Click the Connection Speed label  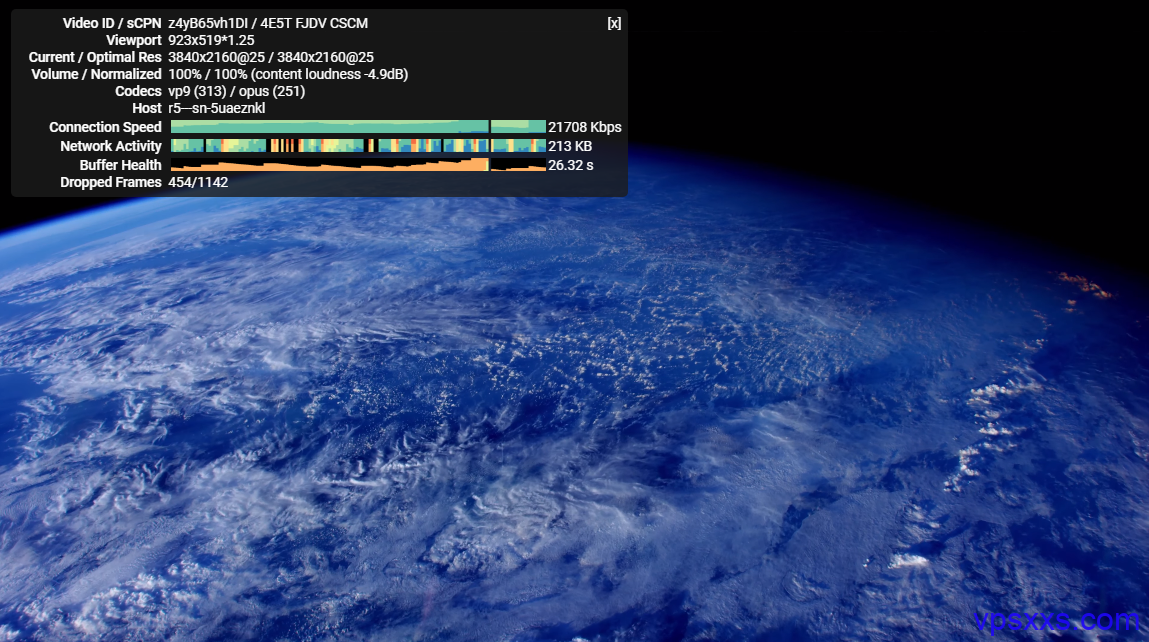[106, 127]
